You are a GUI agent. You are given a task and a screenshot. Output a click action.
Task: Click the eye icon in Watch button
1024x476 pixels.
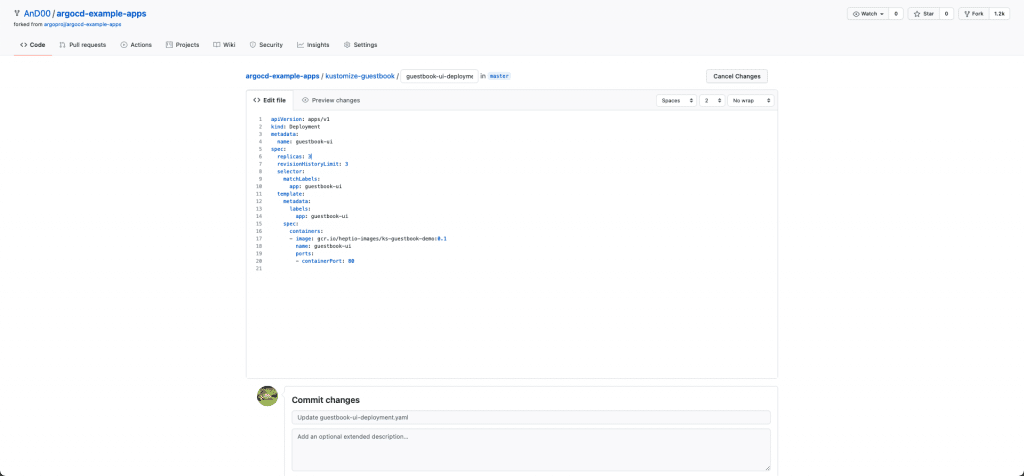pyautogui.click(x=856, y=14)
